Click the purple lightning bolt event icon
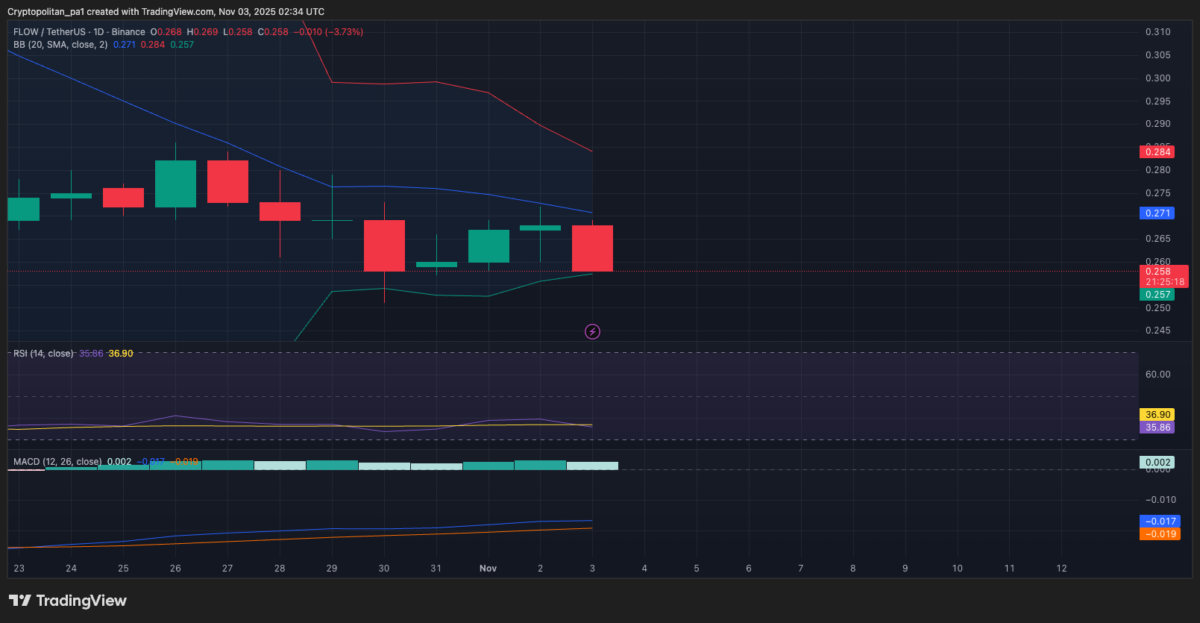This screenshot has width=1200, height=623. (592, 331)
